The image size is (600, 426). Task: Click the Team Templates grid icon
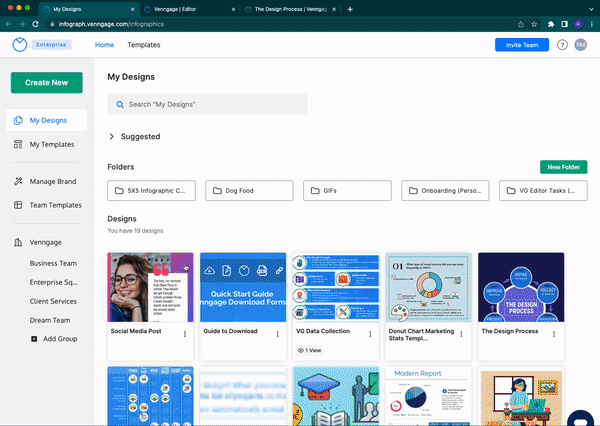18,205
